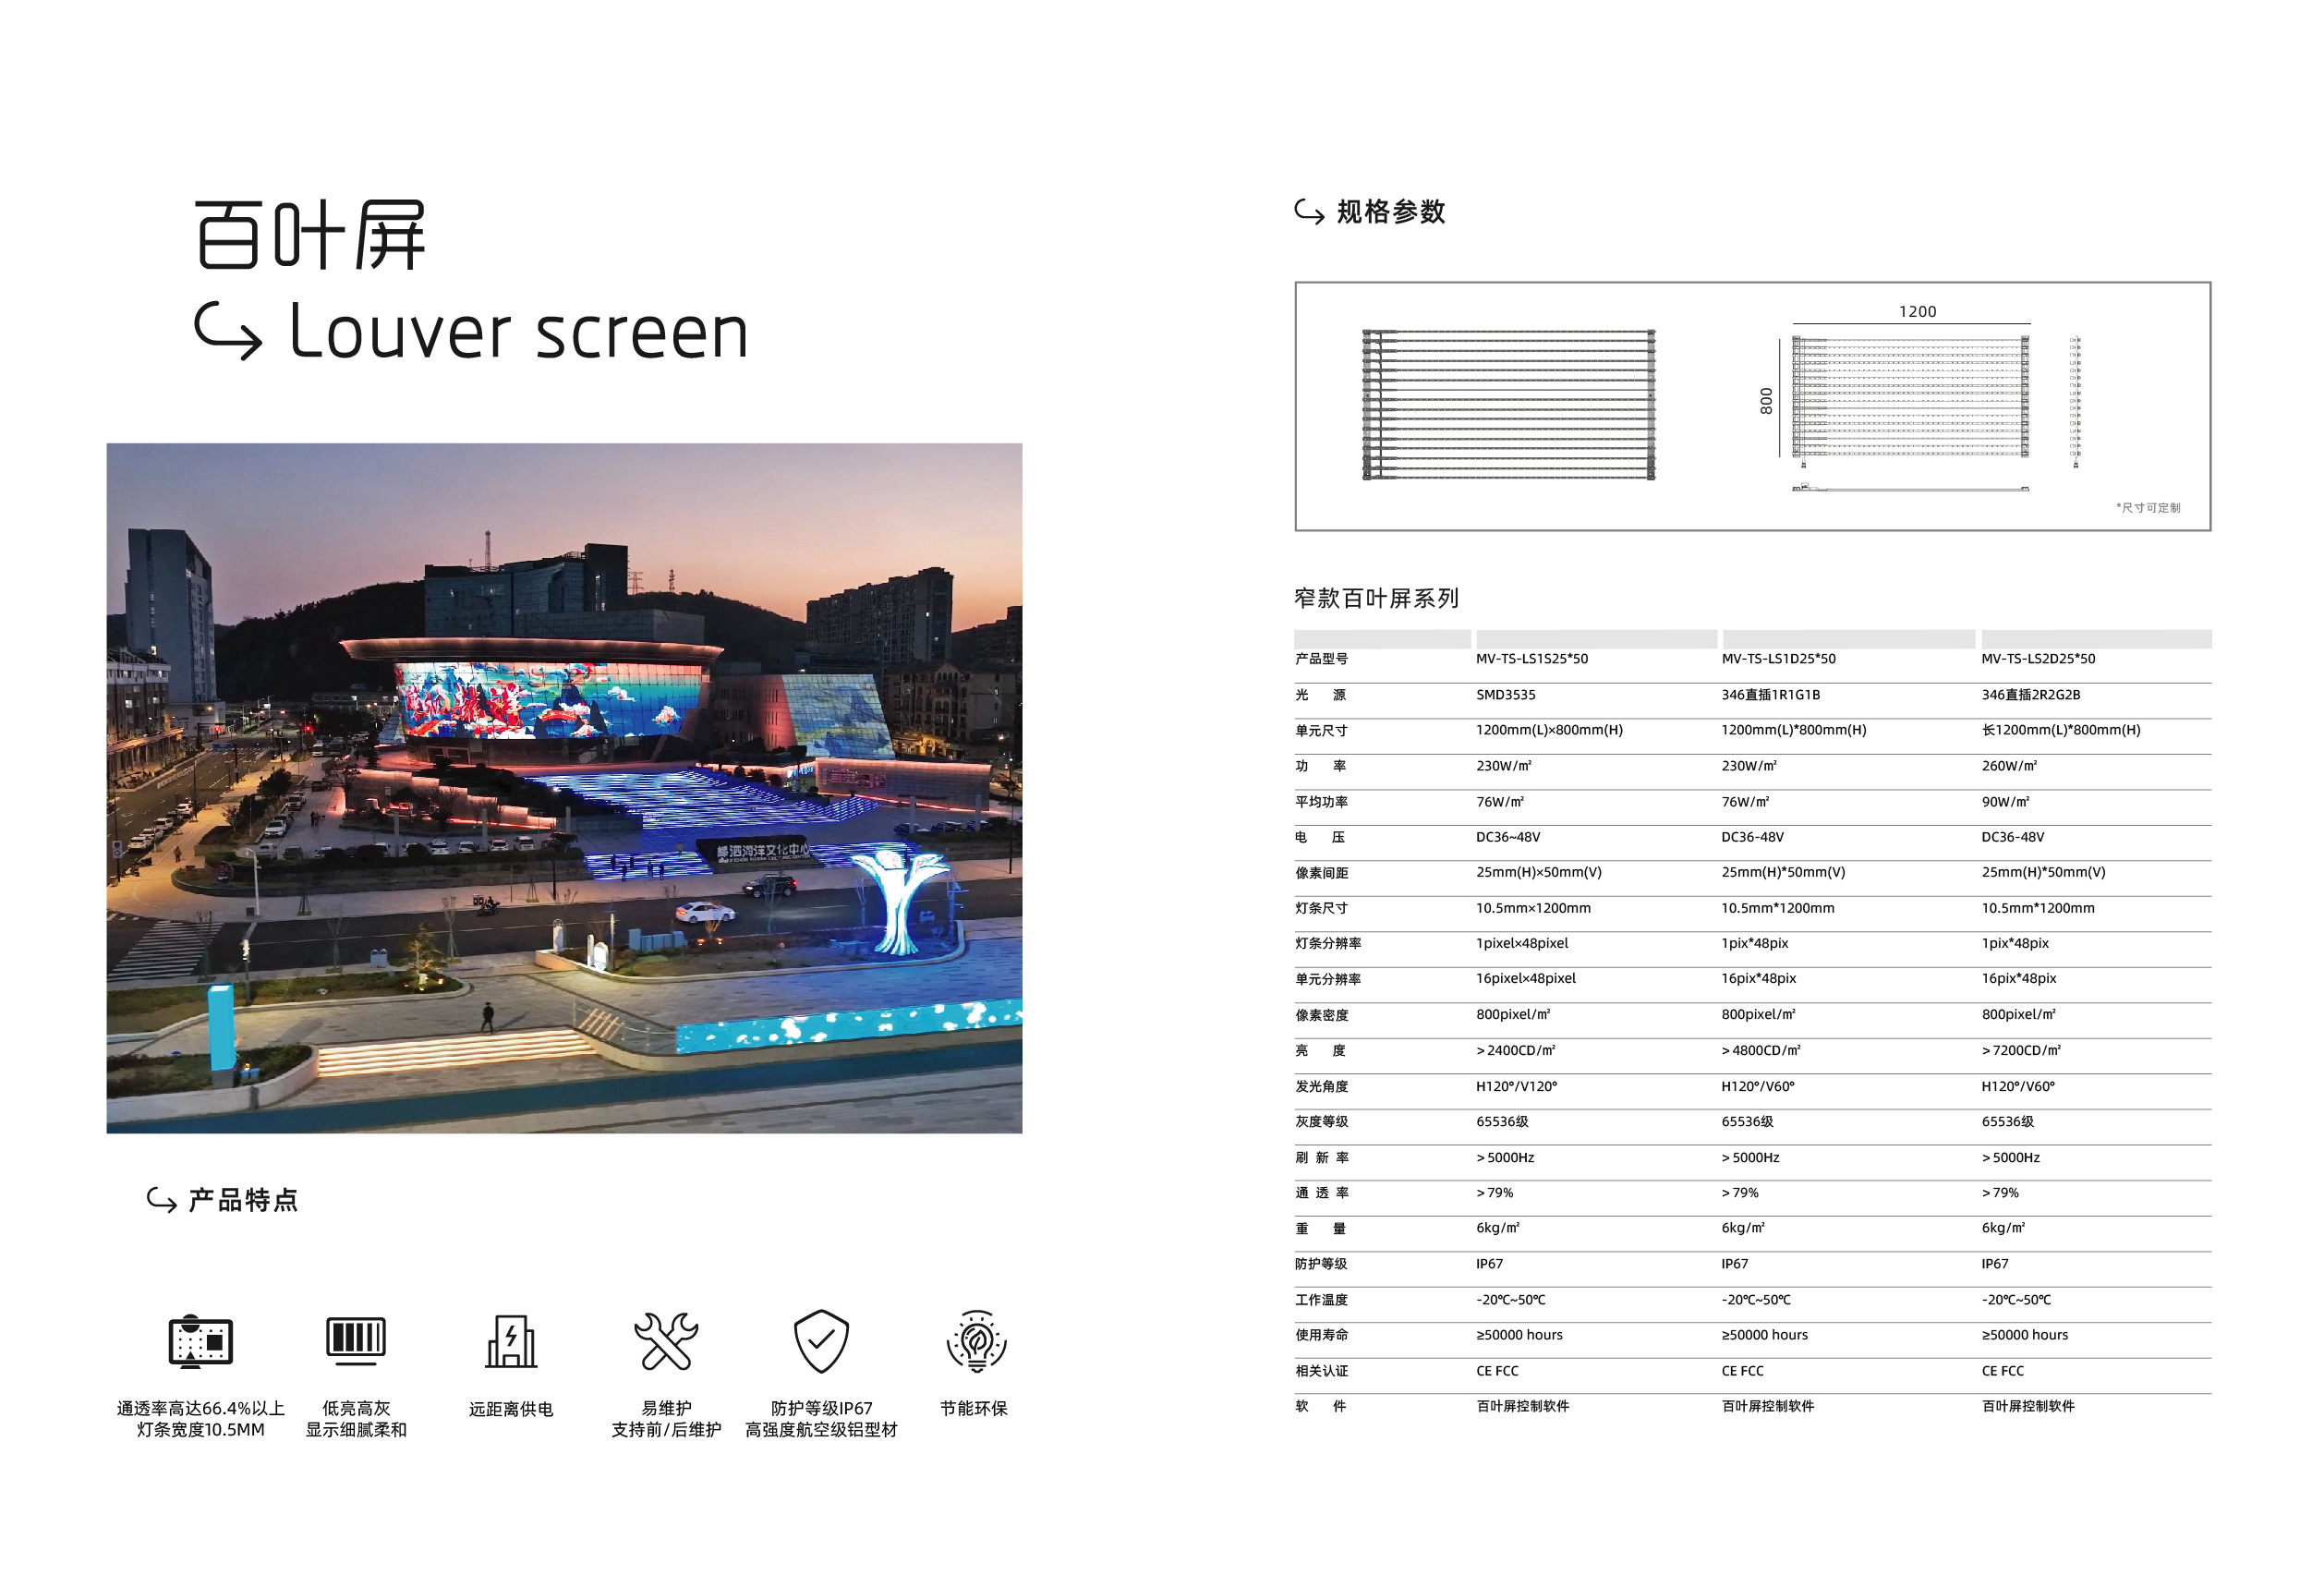Click the louver screen product rendering
Image resolution: width=2324 pixels, height=1587 pixels.
[1508, 405]
